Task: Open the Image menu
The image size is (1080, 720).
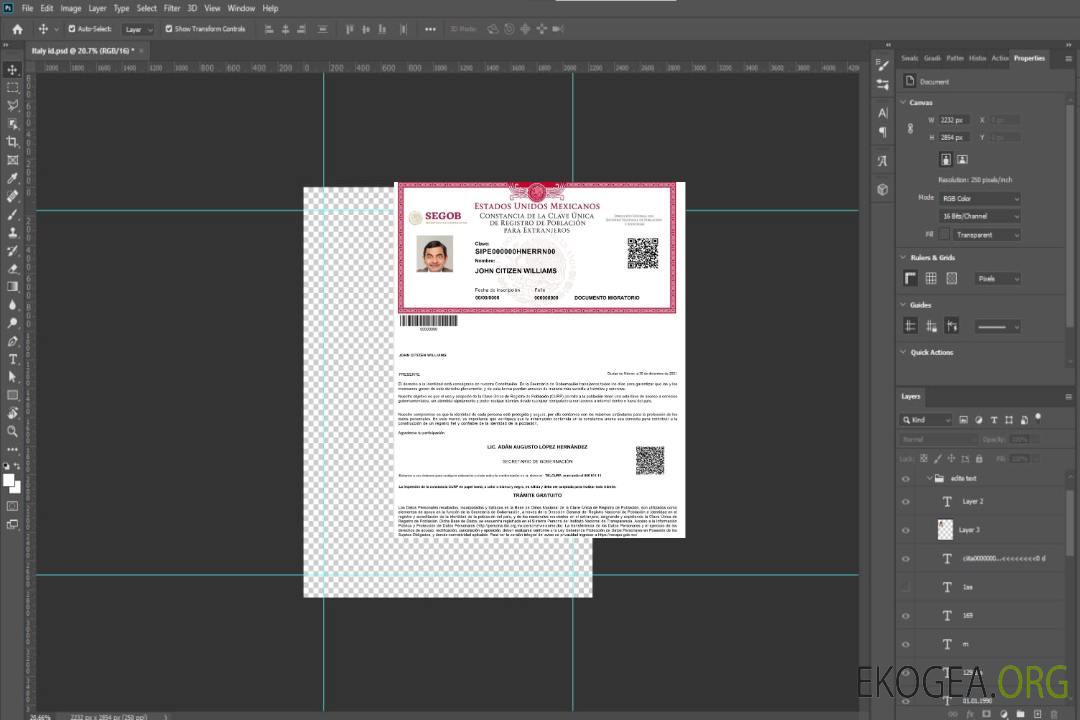Action: pos(71,8)
